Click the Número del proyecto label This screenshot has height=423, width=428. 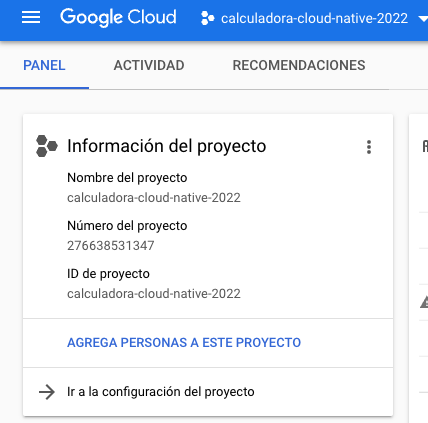click(127, 226)
